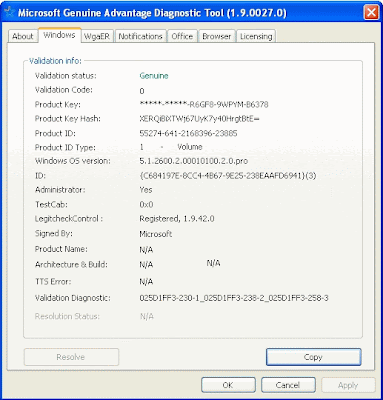Click the Validation status label
The height and width of the screenshot is (400, 383).
pos(66,76)
